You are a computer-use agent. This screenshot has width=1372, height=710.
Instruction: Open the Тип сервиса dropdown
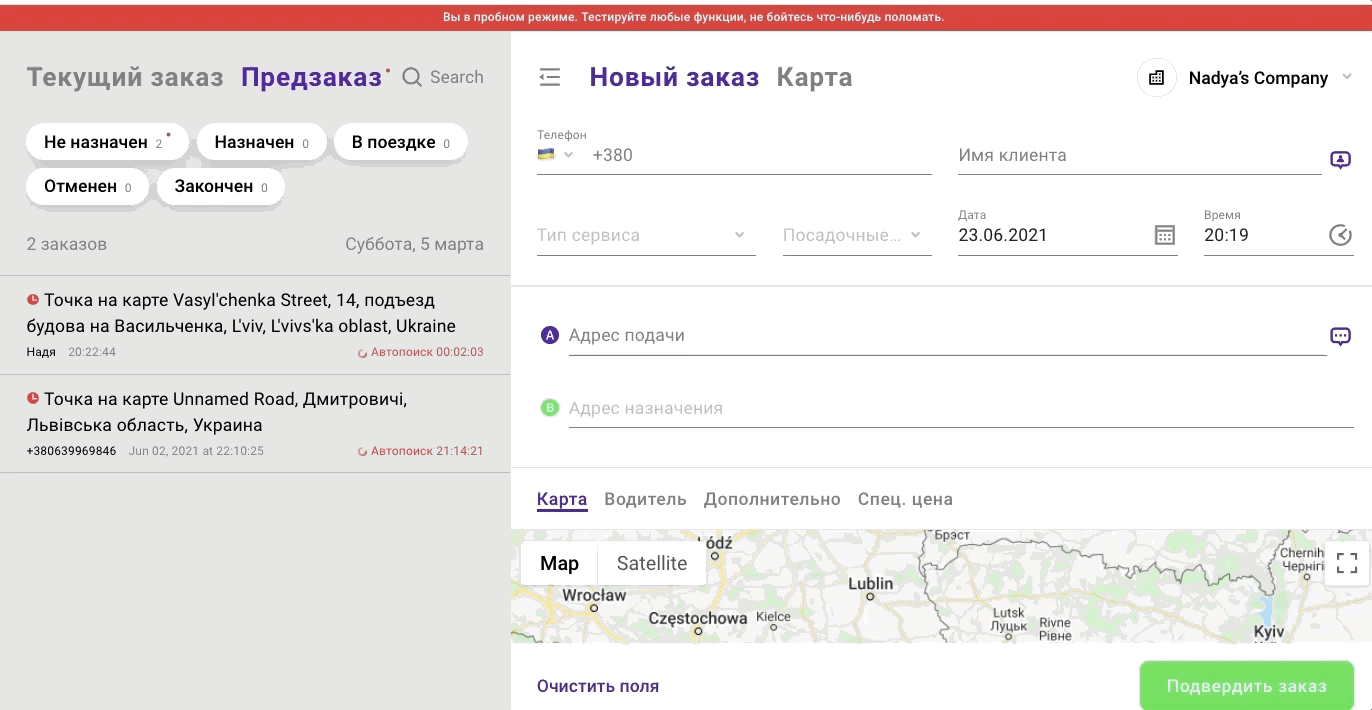point(646,236)
